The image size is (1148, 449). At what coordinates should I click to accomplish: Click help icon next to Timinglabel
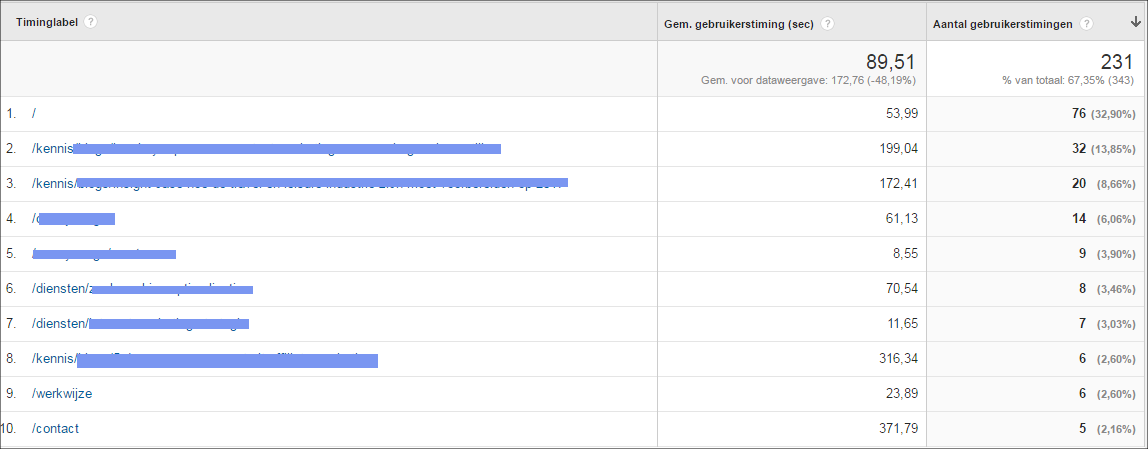pyautogui.click(x=90, y=22)
